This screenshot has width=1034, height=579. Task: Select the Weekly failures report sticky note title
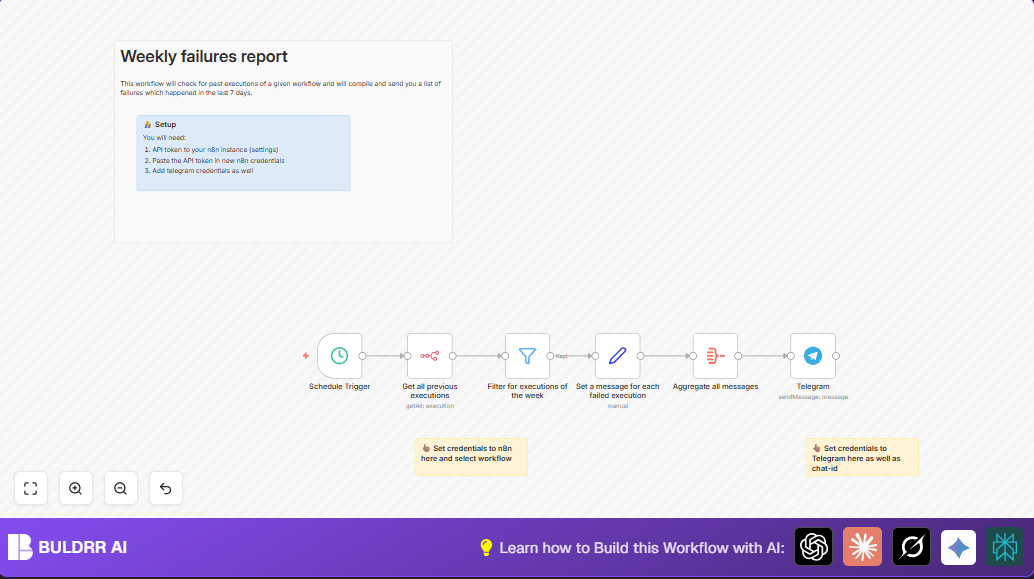[204, 57]
